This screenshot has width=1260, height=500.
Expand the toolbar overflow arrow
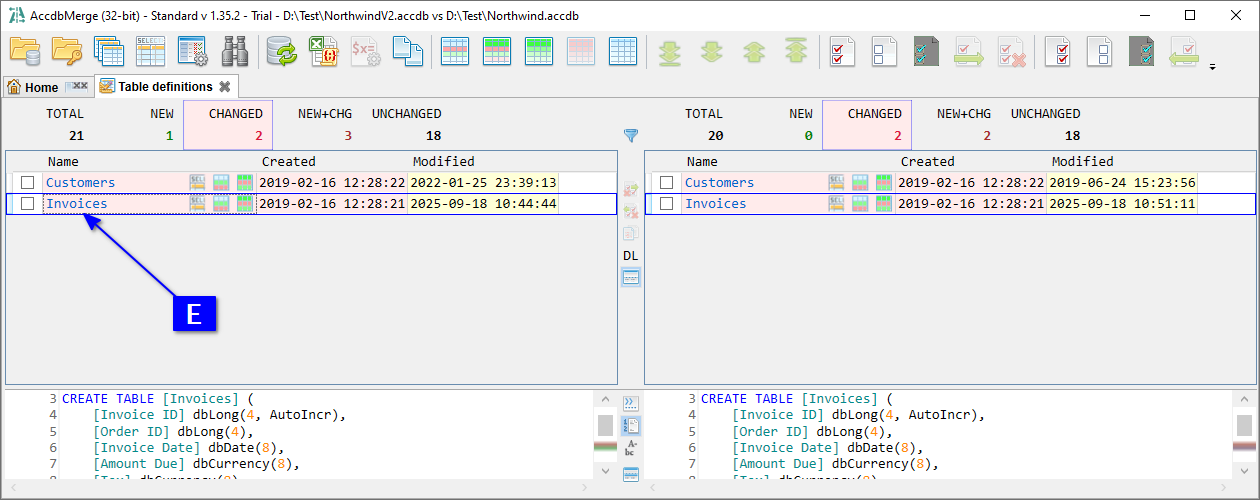point(1213,67)
